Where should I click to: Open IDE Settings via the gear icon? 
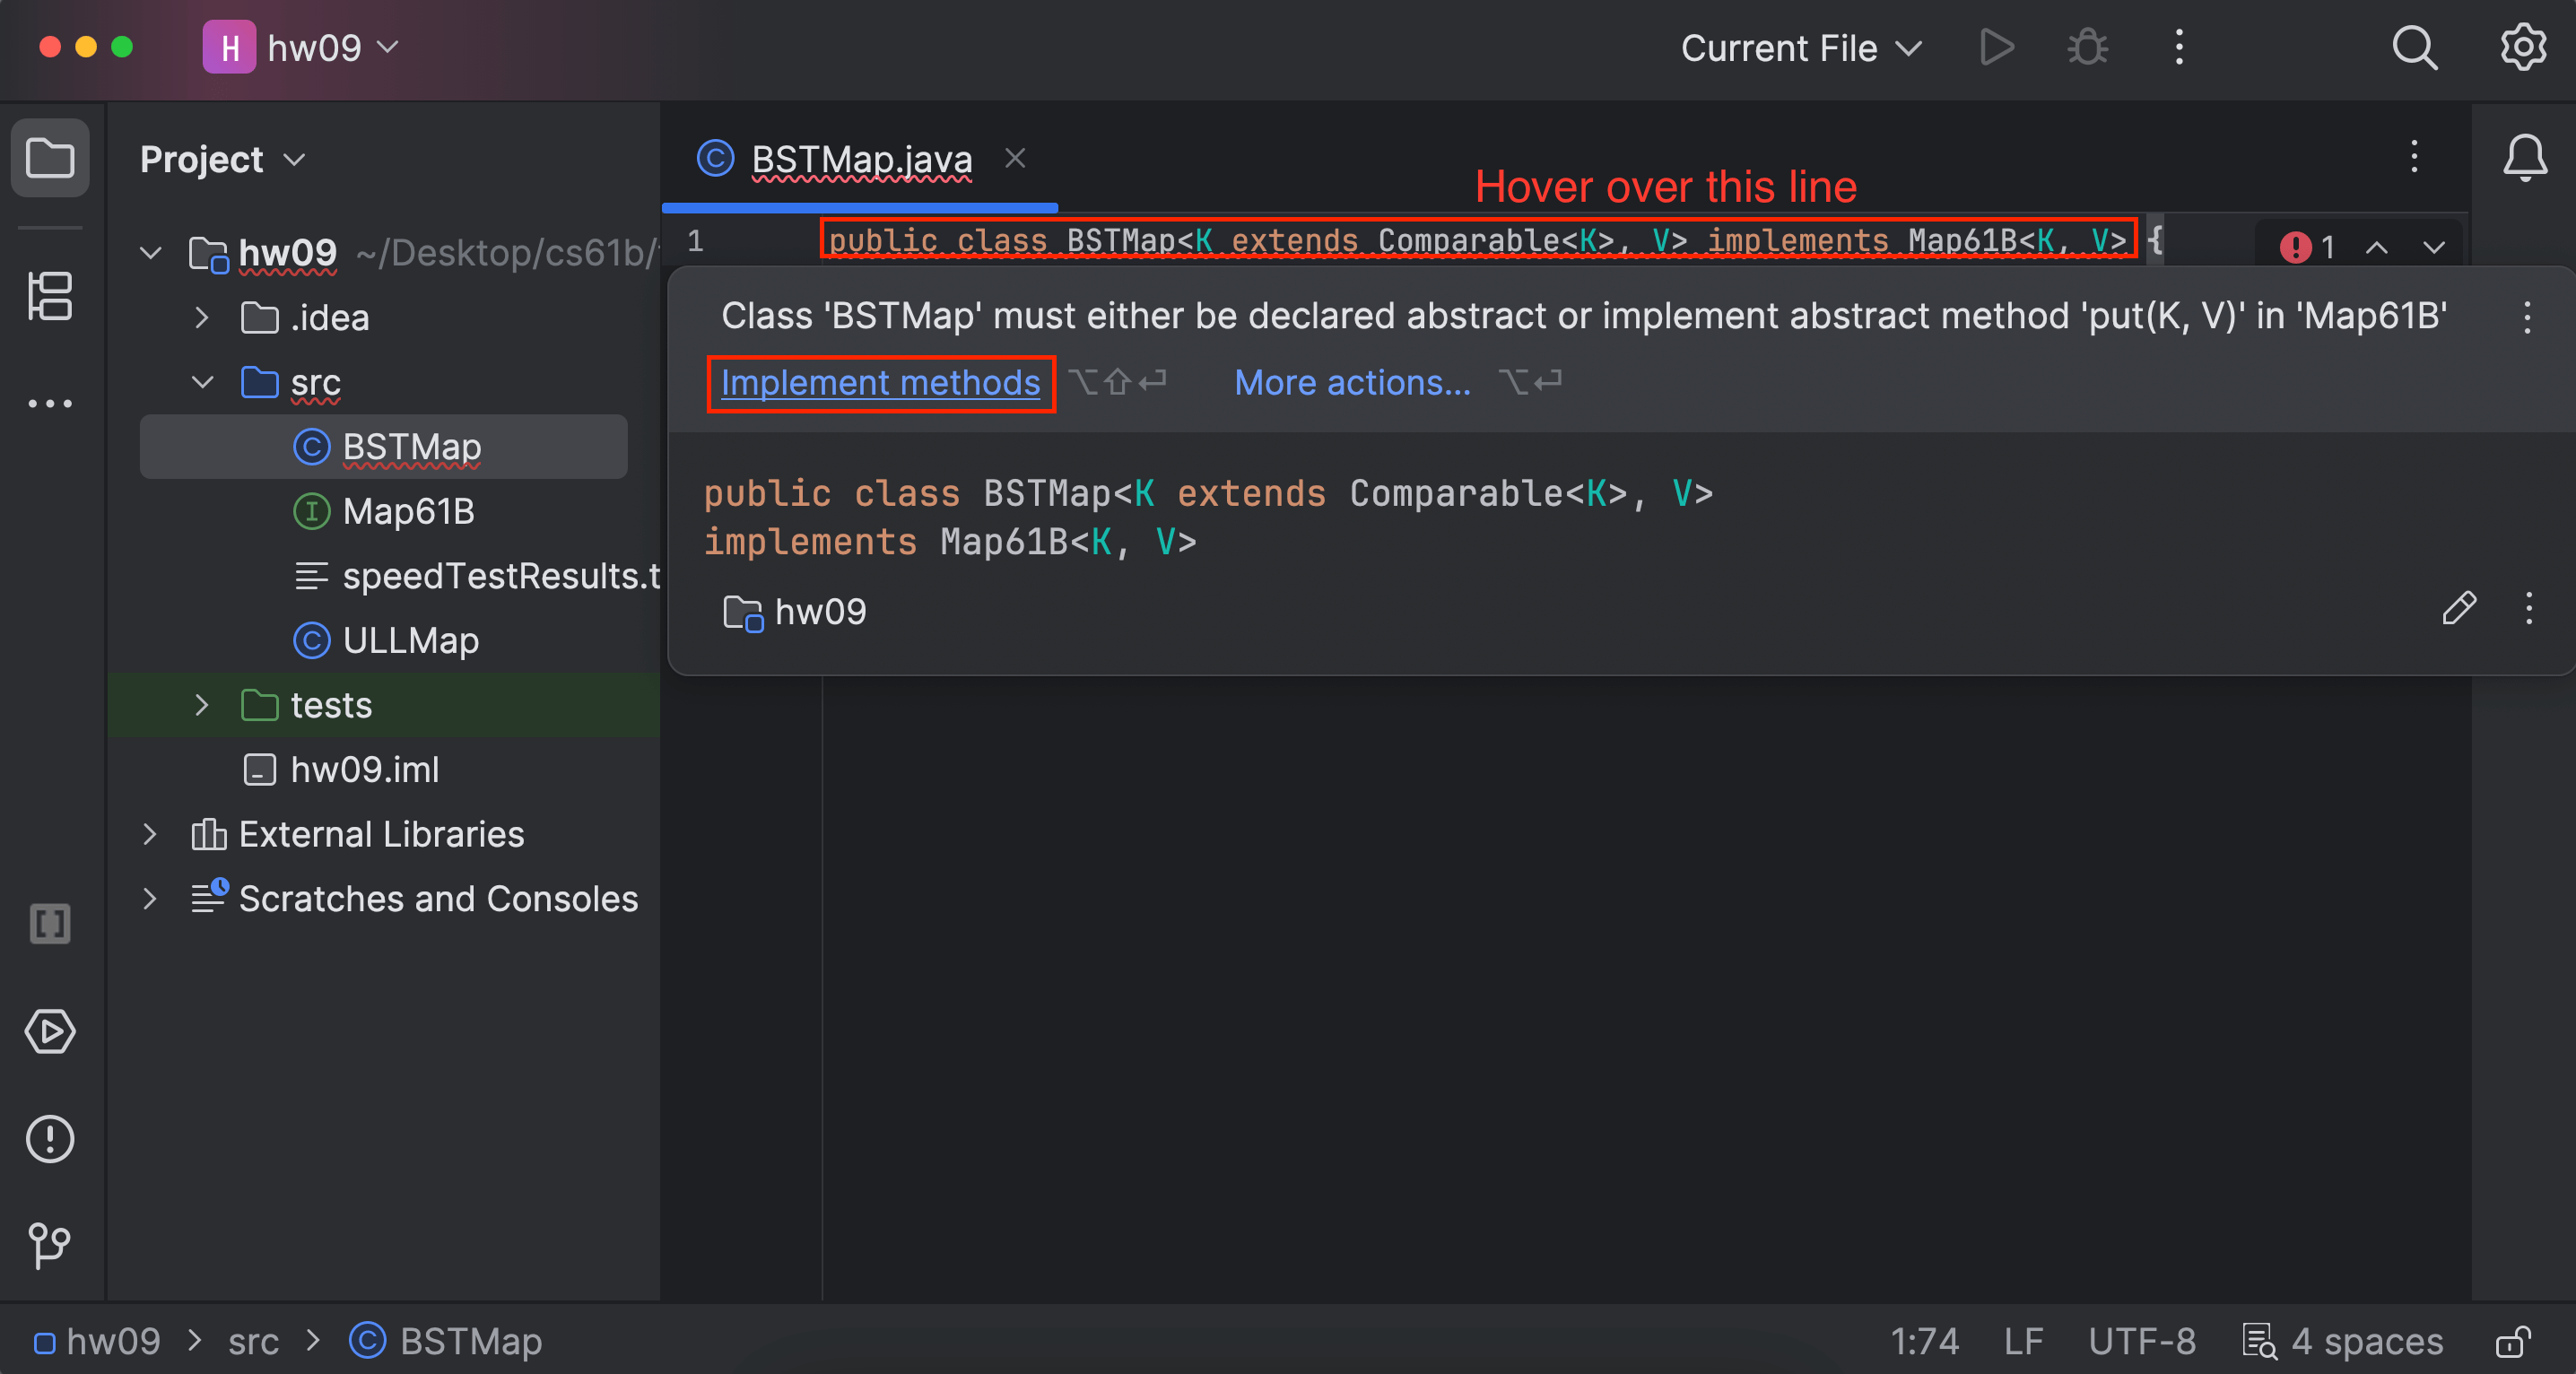pyautogui.click(x=2522, y=47)
